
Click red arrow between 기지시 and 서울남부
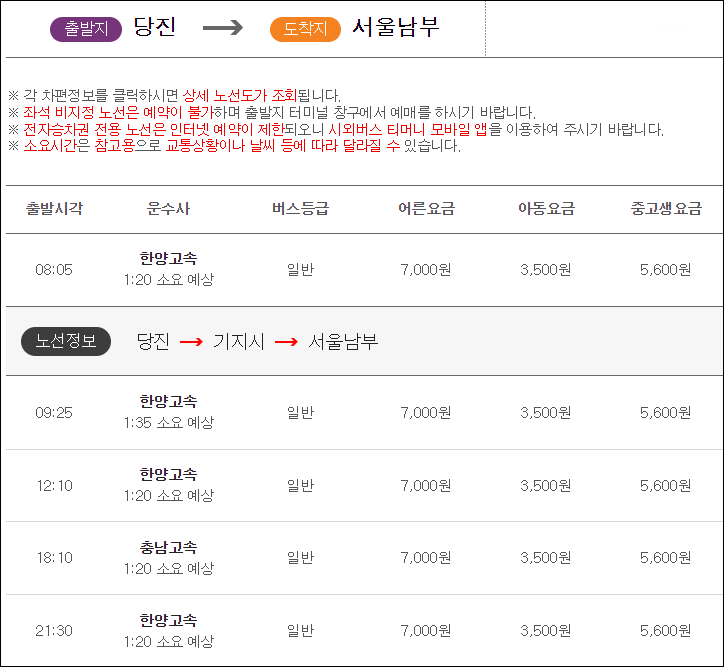[286, 342]
